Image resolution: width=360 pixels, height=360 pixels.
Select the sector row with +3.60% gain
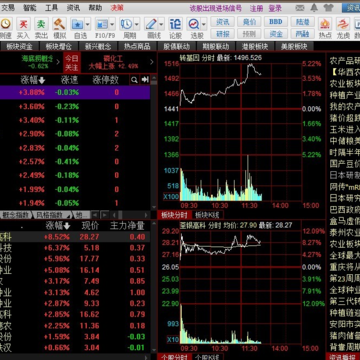point(75,107)
